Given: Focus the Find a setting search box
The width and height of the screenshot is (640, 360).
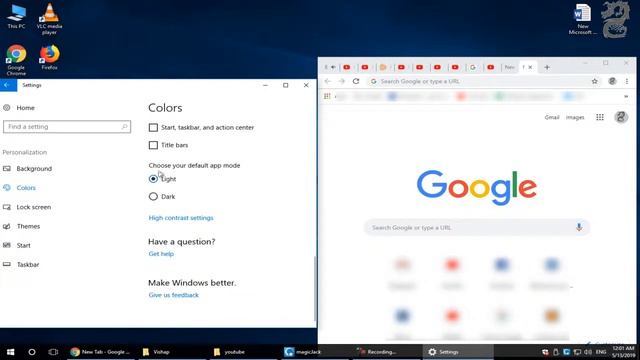Looking at the screenshot, I should pos(67,127).
